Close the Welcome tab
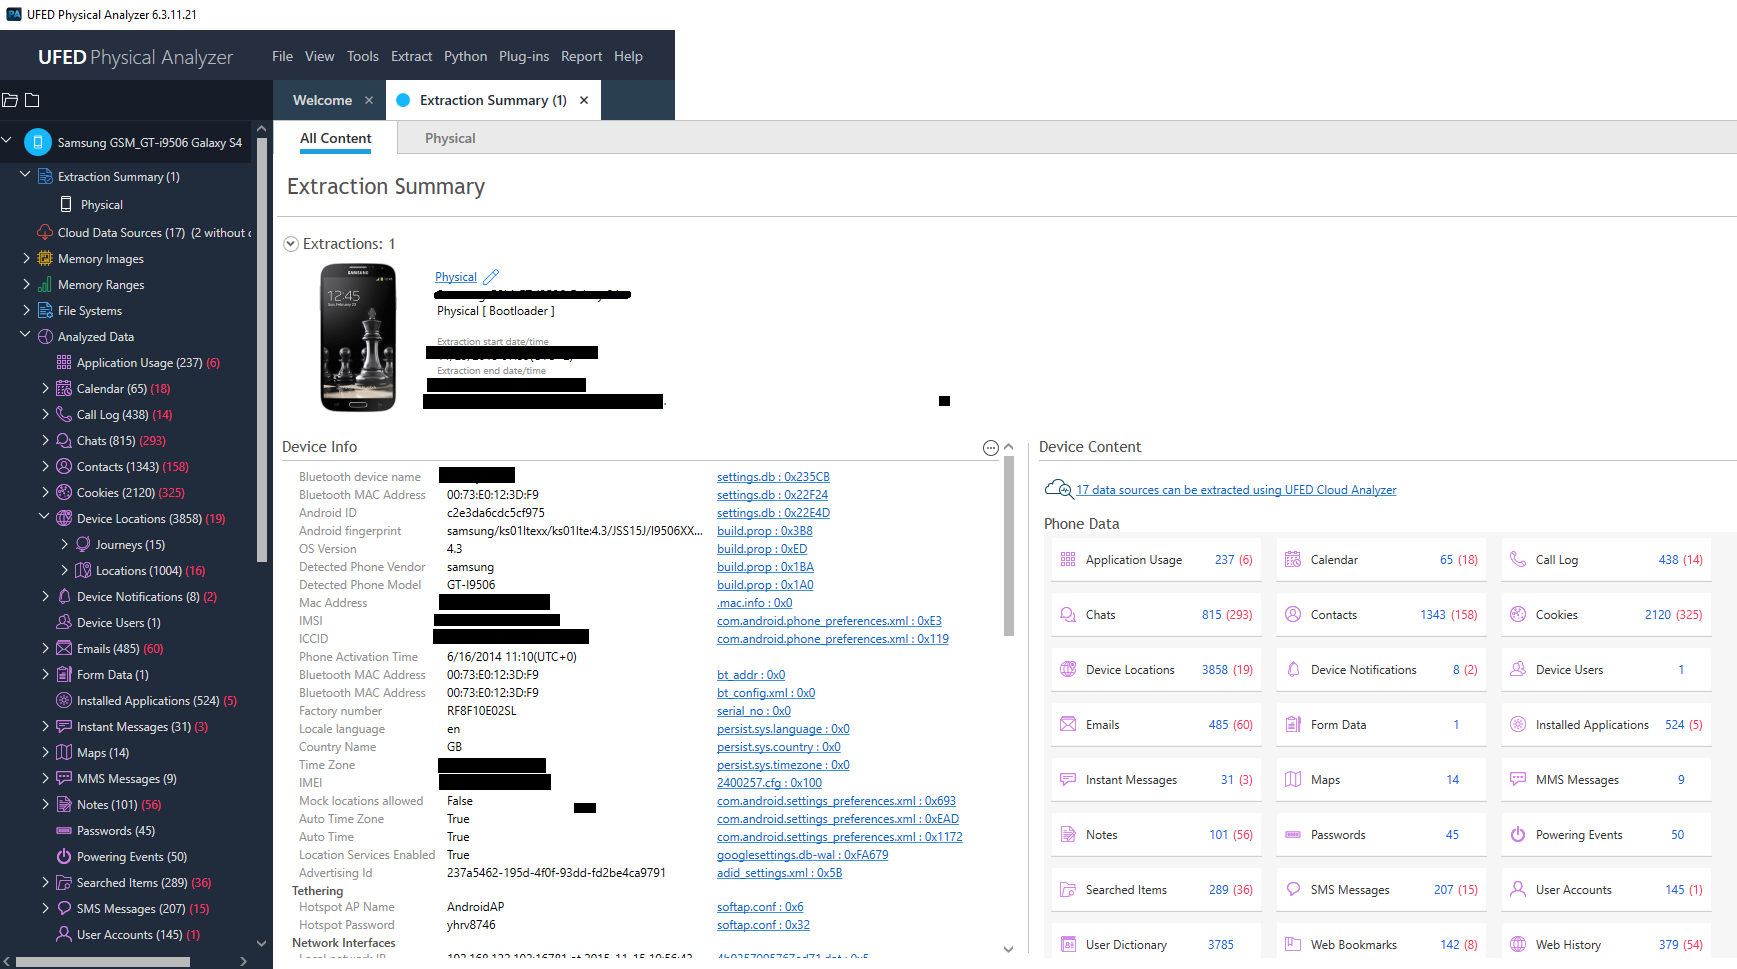1737x969 pixels. (369, 100)
